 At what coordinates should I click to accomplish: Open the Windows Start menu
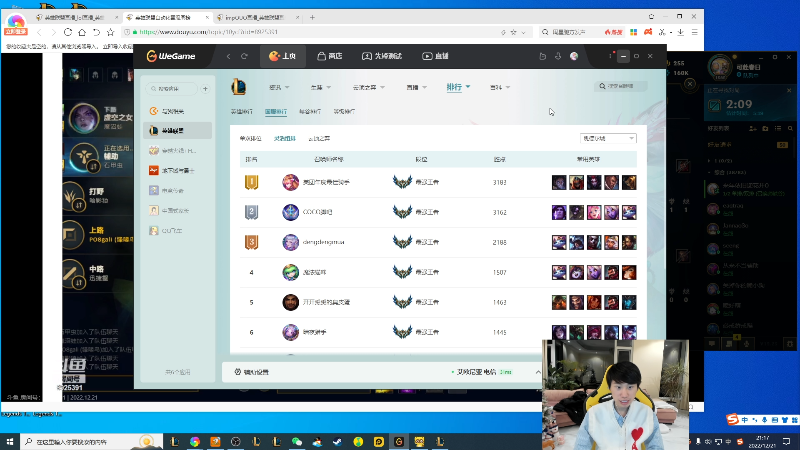[10, 441]
